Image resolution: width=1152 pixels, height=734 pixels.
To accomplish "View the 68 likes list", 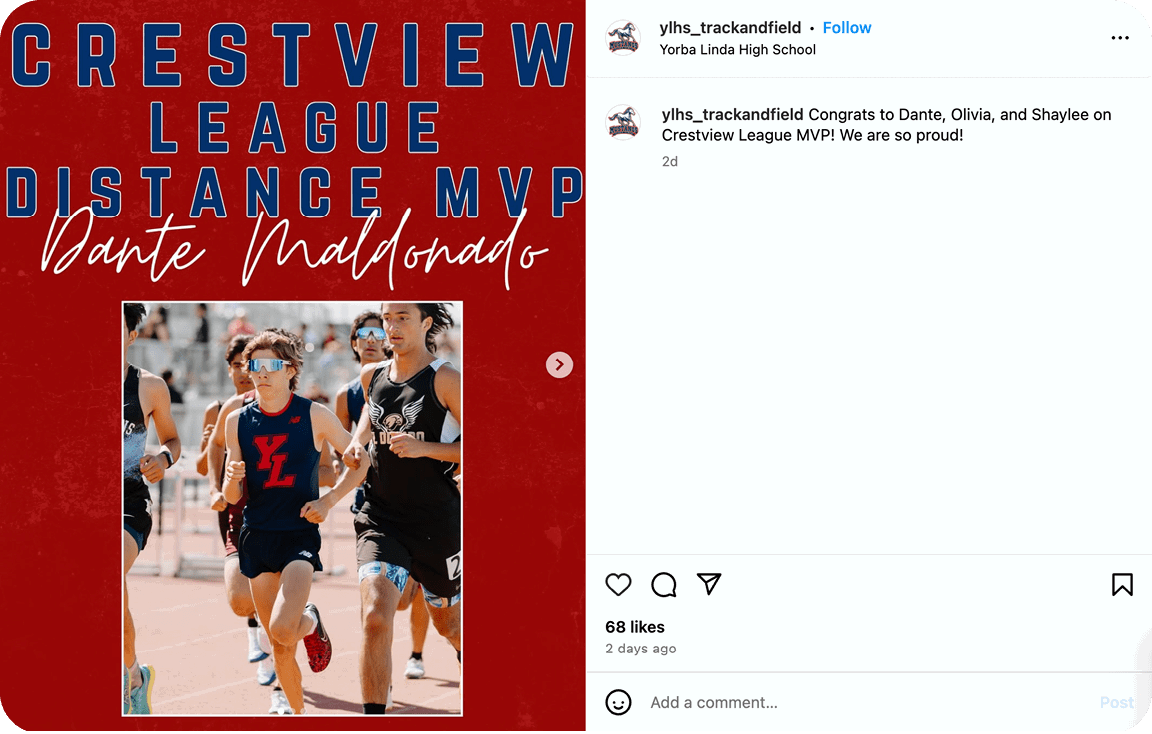I will click(635, 627).
